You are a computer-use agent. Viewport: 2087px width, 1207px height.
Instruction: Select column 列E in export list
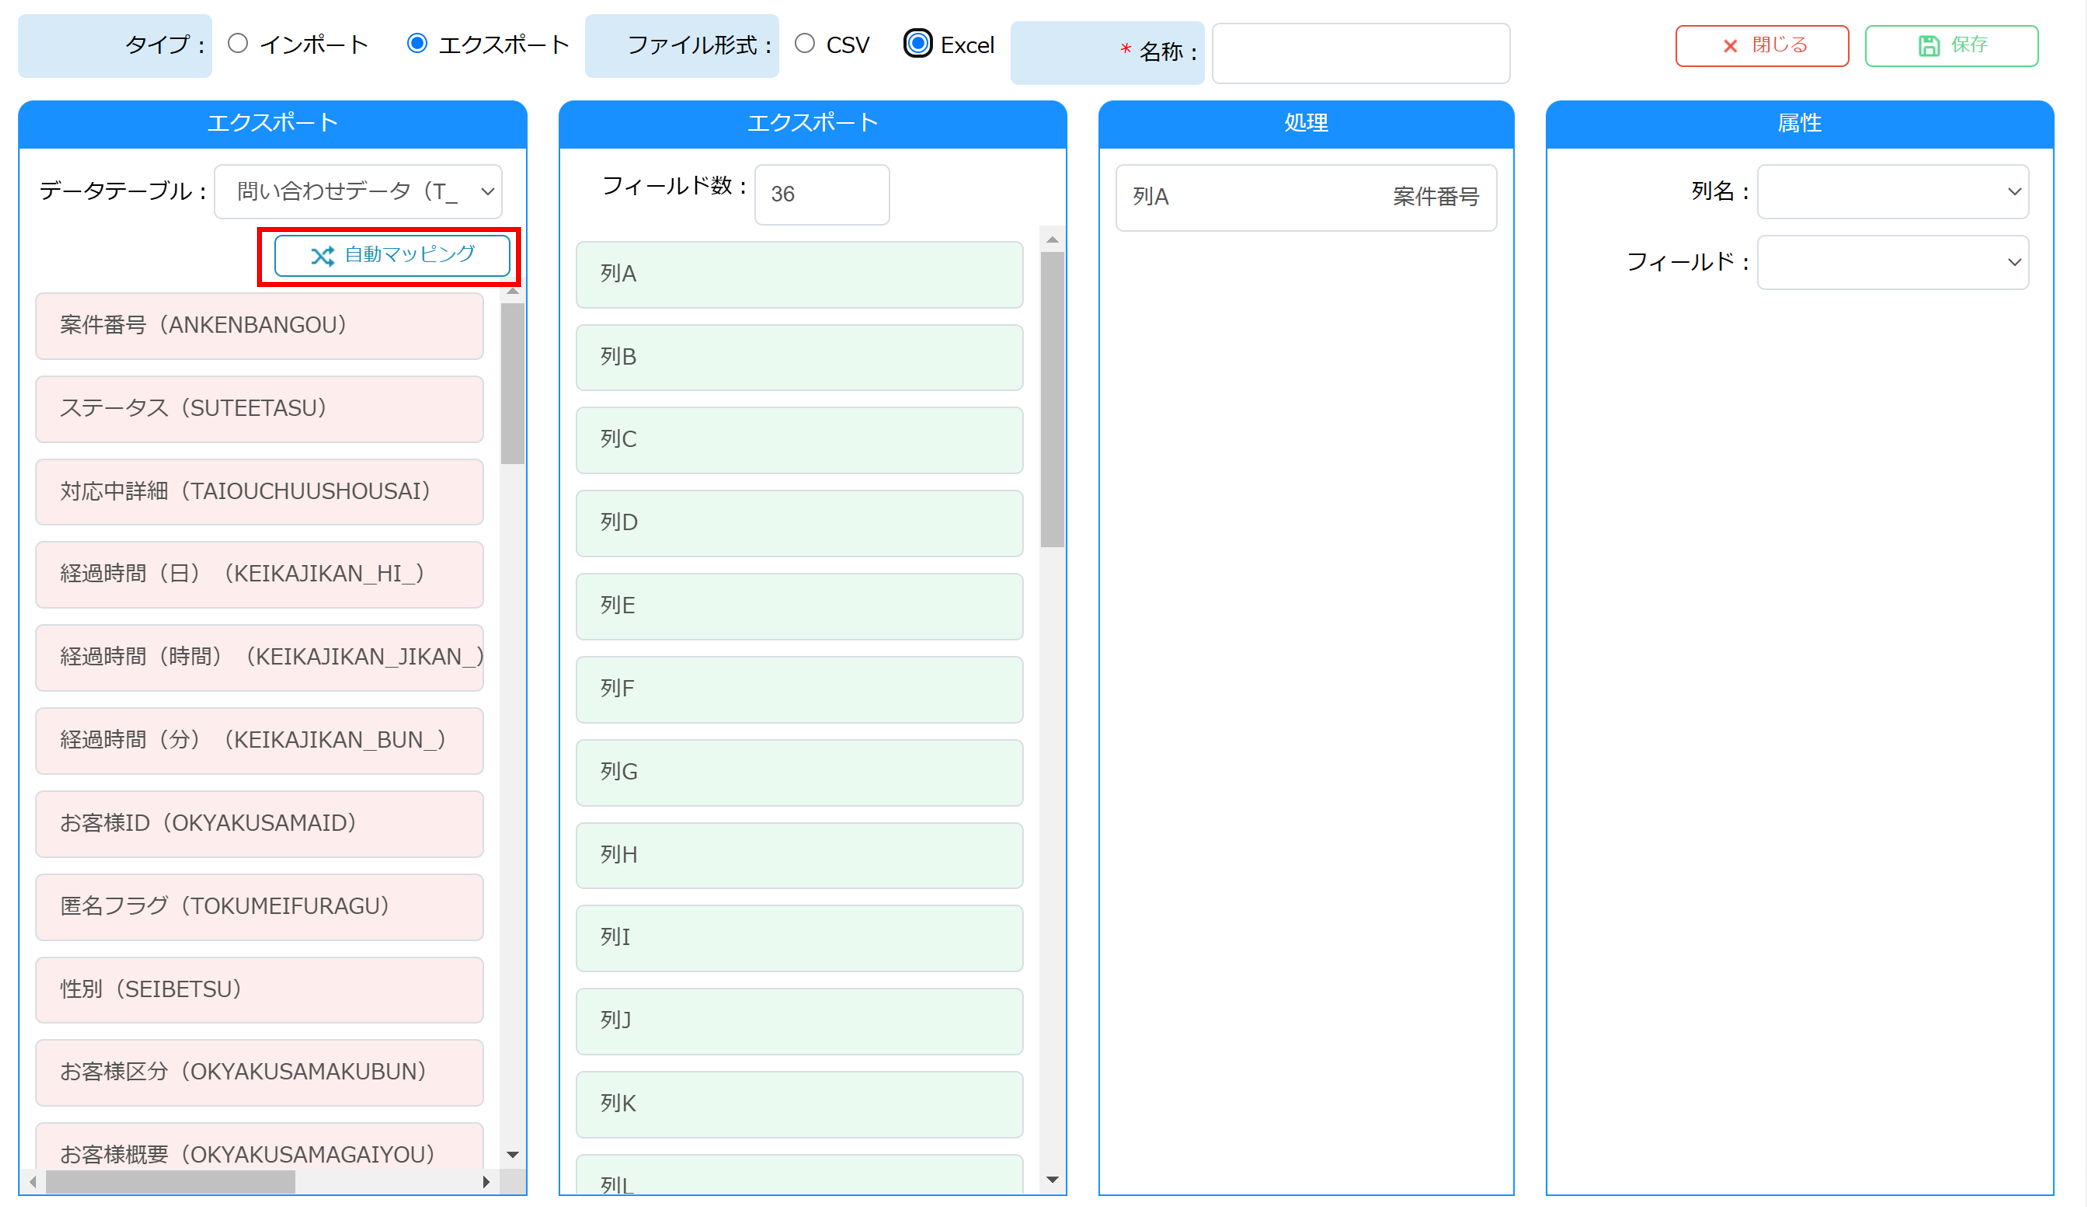800,606
